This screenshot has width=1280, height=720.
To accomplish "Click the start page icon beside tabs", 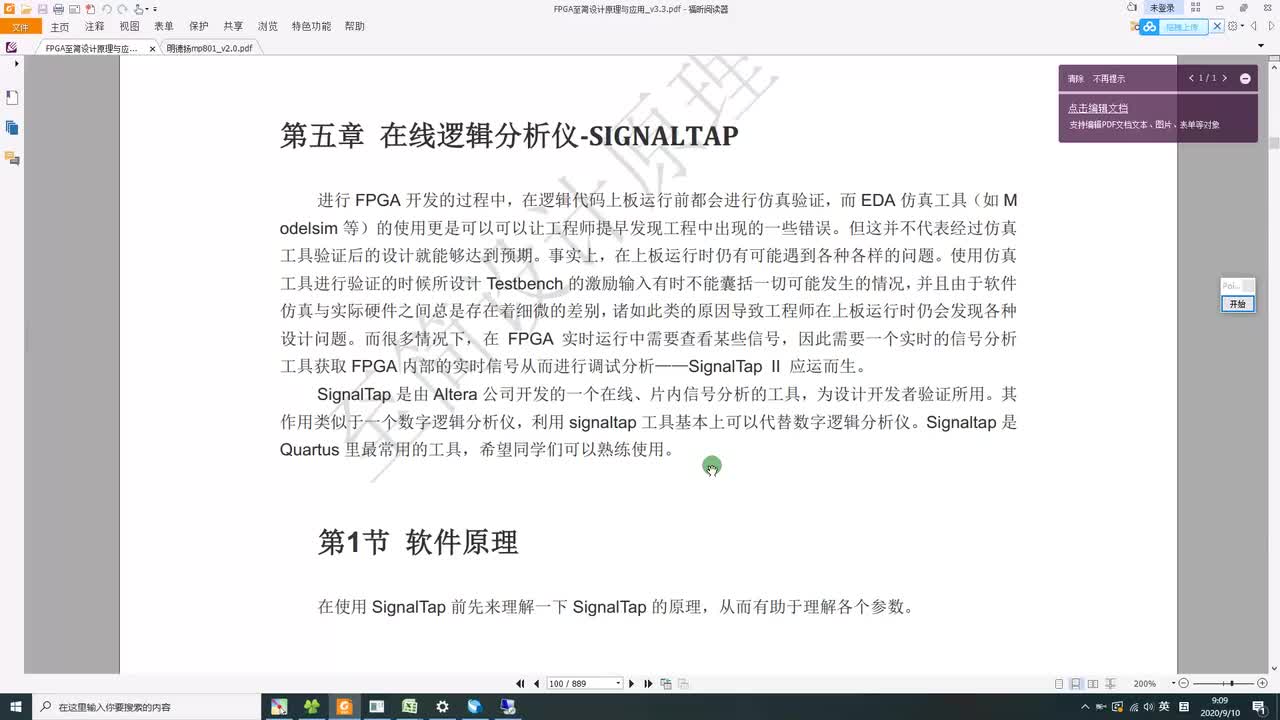I will pos(11,47).
